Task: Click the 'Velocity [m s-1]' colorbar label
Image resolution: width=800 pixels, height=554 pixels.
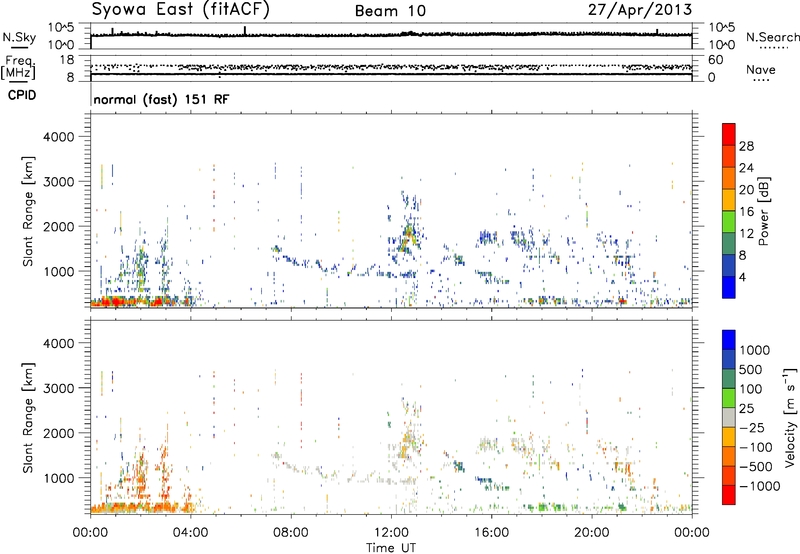Action: click(790, 417)
